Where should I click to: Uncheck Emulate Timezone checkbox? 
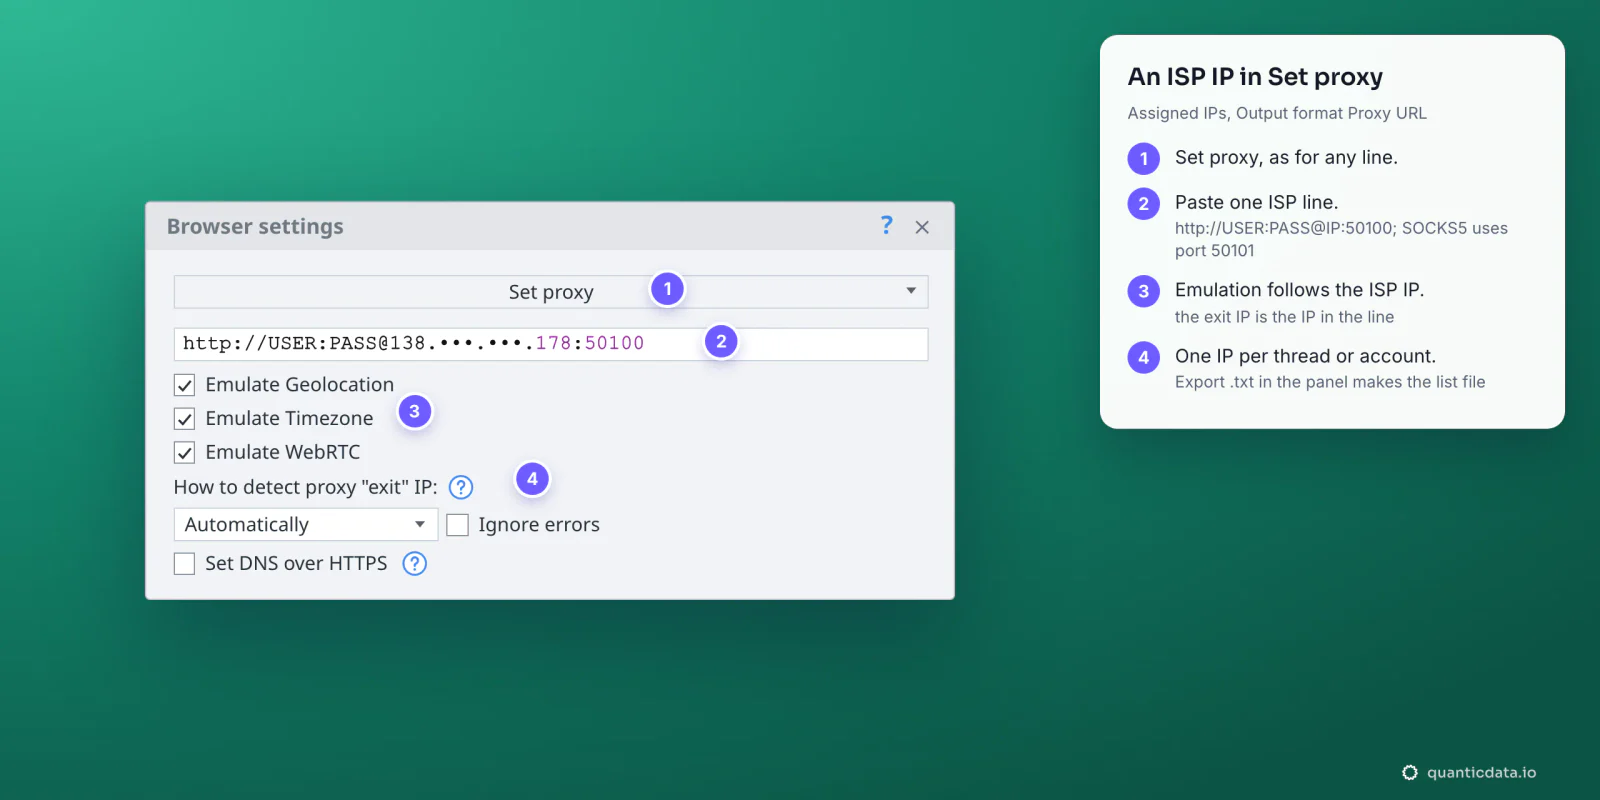click(x=185, y=419)
